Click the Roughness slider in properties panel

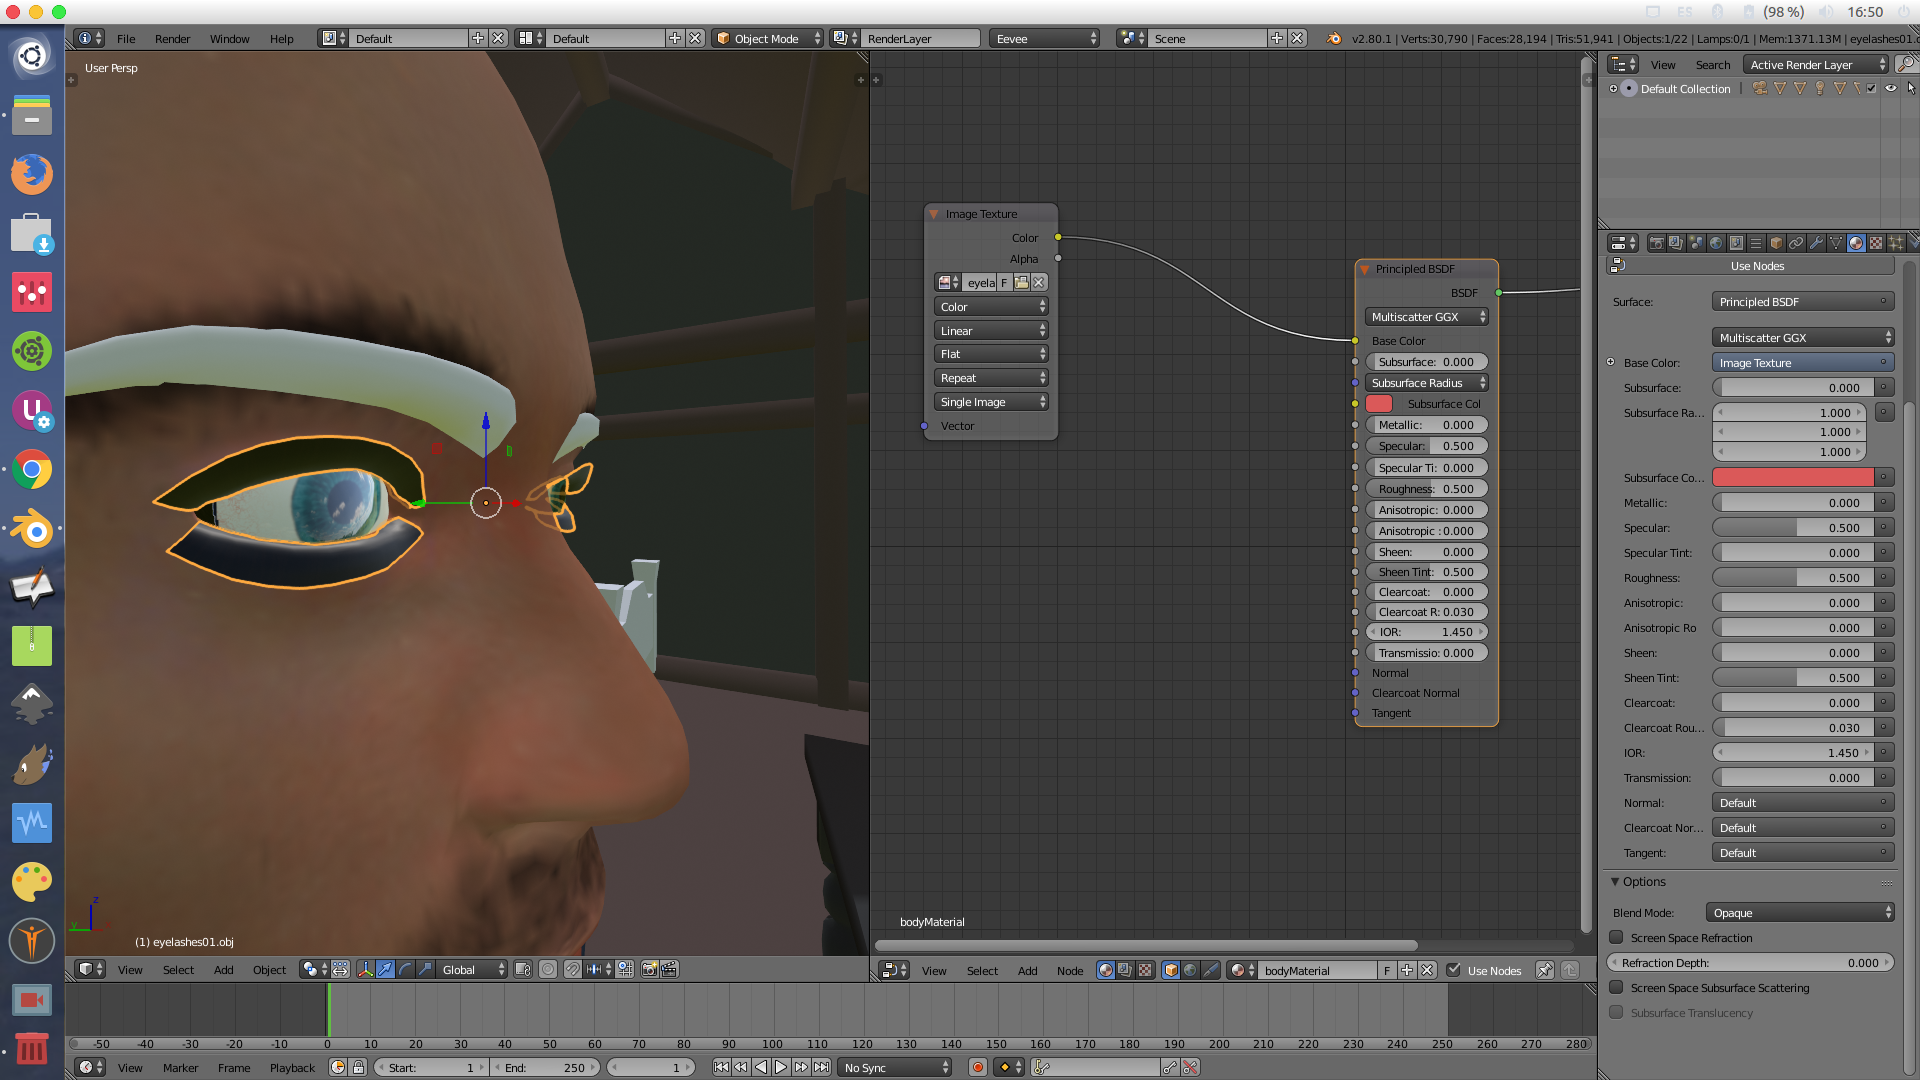point(1793,578)
